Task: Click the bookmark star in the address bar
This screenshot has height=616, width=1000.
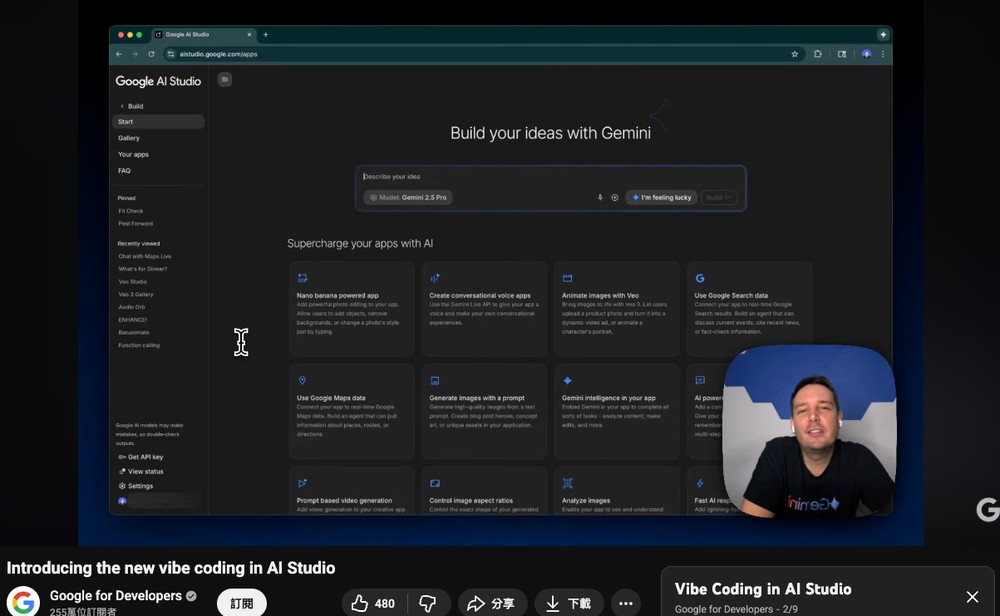Action: (794, 54)
